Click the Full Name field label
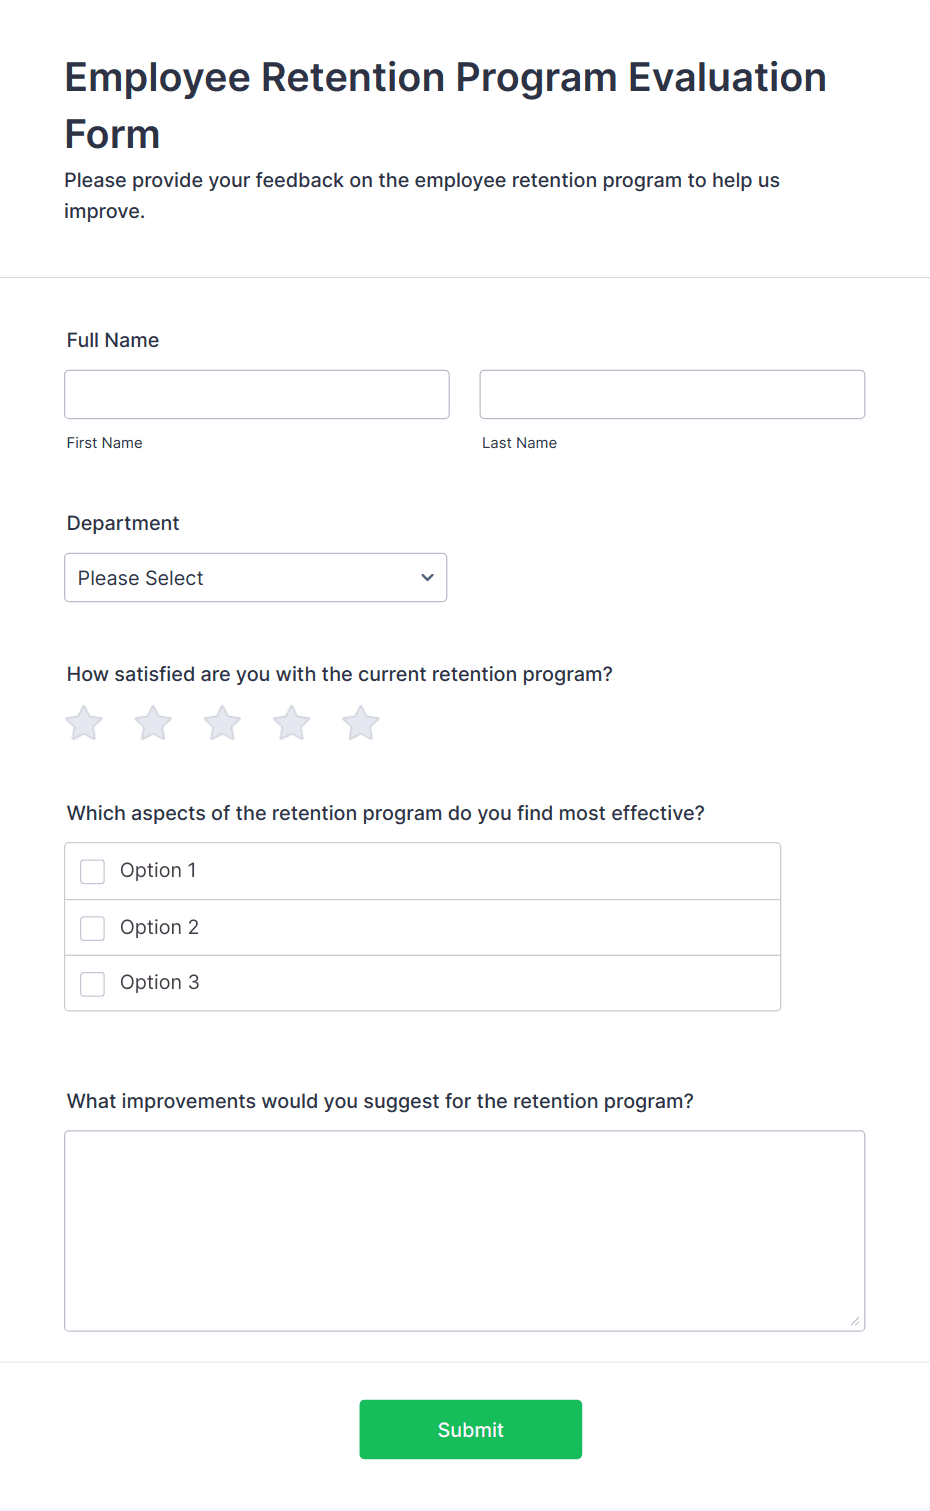This screenshot has width=930, height=1511. [x=113, y=340]
